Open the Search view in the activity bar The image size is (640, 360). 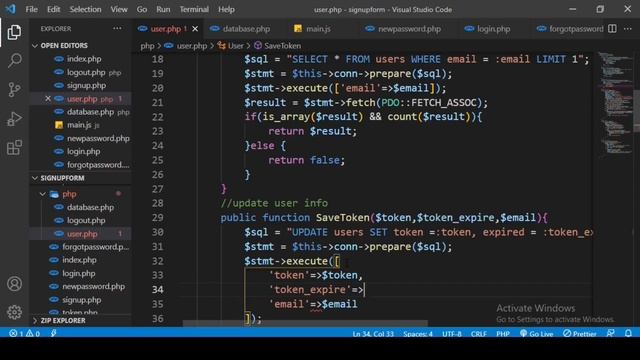[14, 60]
